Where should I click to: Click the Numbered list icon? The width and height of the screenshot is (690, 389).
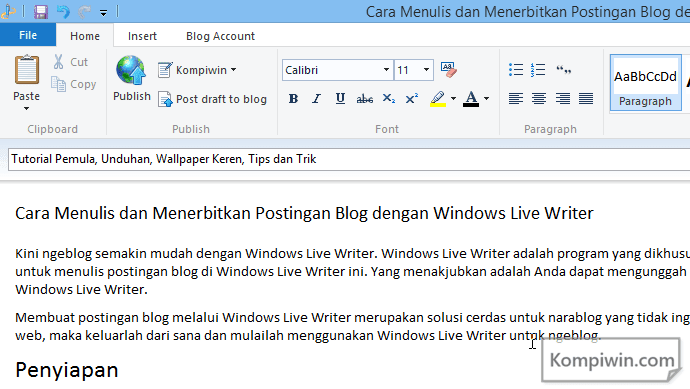[x=538, y=70]
